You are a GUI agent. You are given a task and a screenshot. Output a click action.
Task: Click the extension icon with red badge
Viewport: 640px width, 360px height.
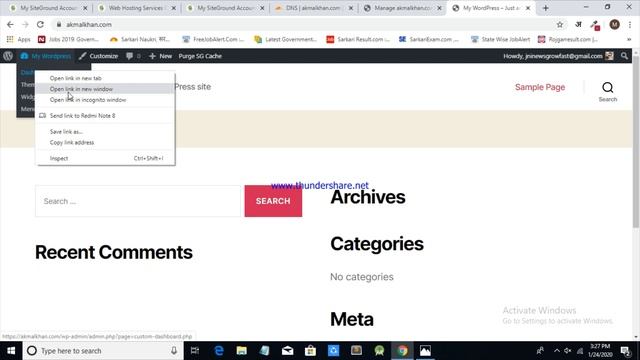596,25
